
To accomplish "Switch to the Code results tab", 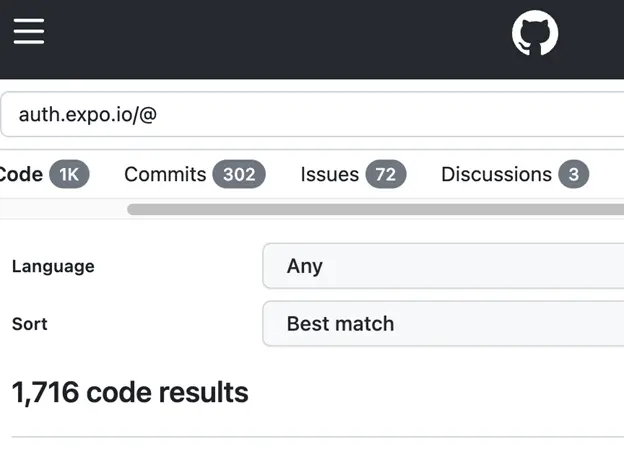I will click(20, 175).
